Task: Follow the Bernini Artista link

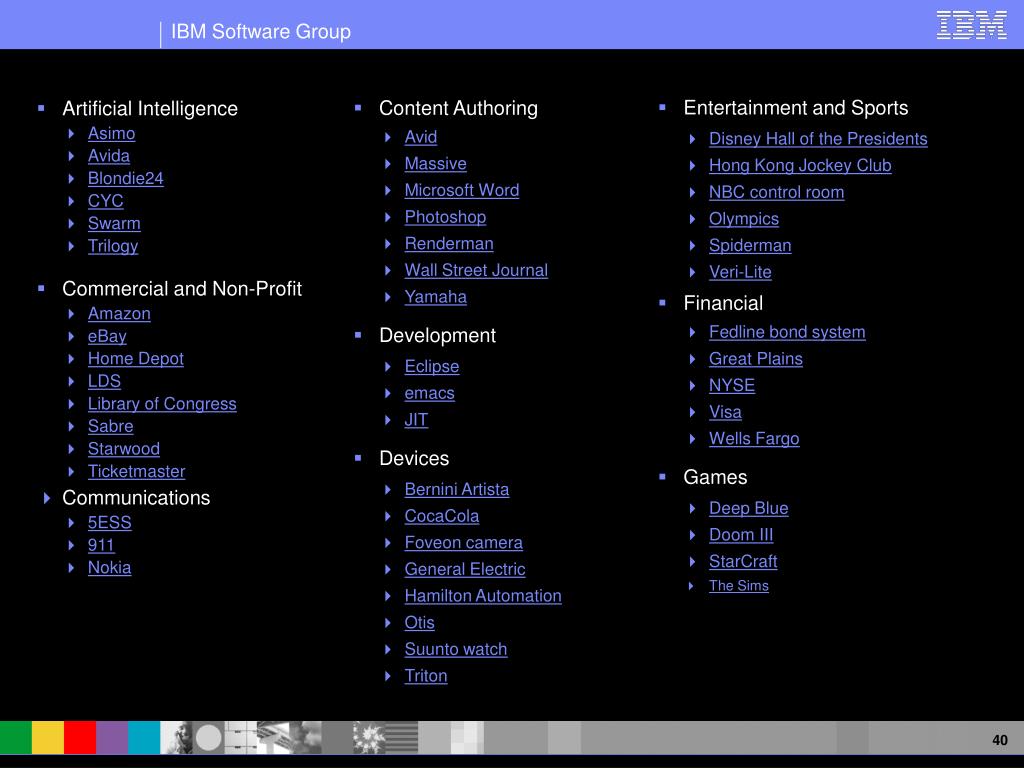Action: click(x=456, y=489)
